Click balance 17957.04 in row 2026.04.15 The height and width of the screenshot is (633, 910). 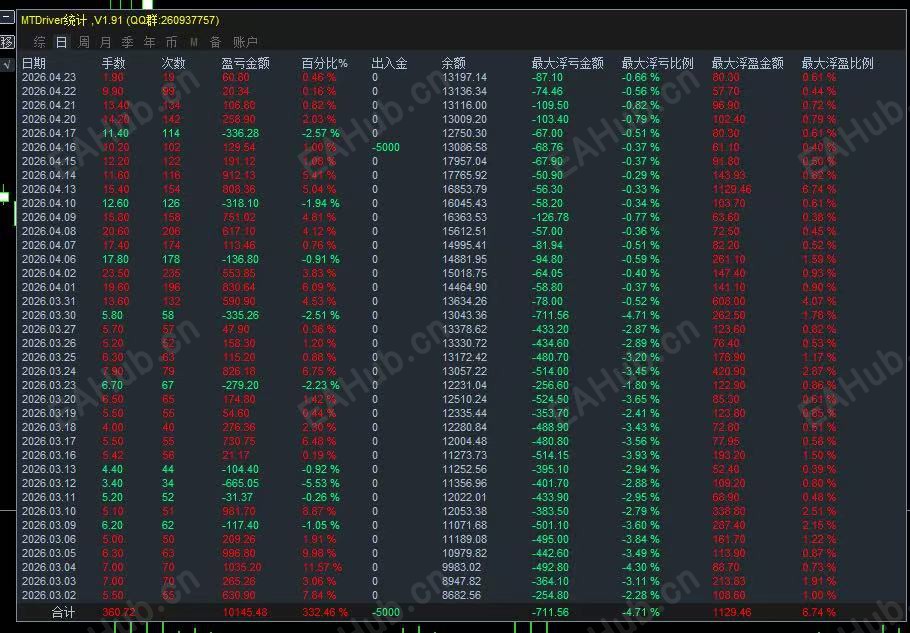coord(464,161)
